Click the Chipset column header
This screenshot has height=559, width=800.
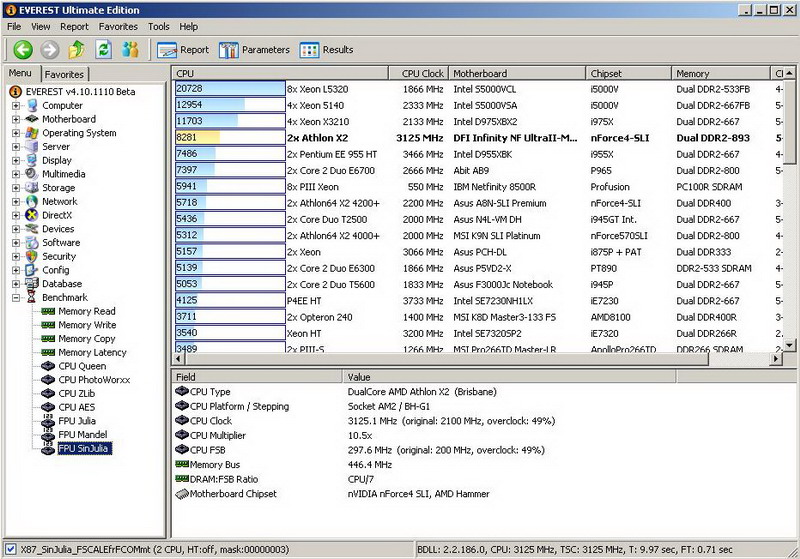(606, 74)
